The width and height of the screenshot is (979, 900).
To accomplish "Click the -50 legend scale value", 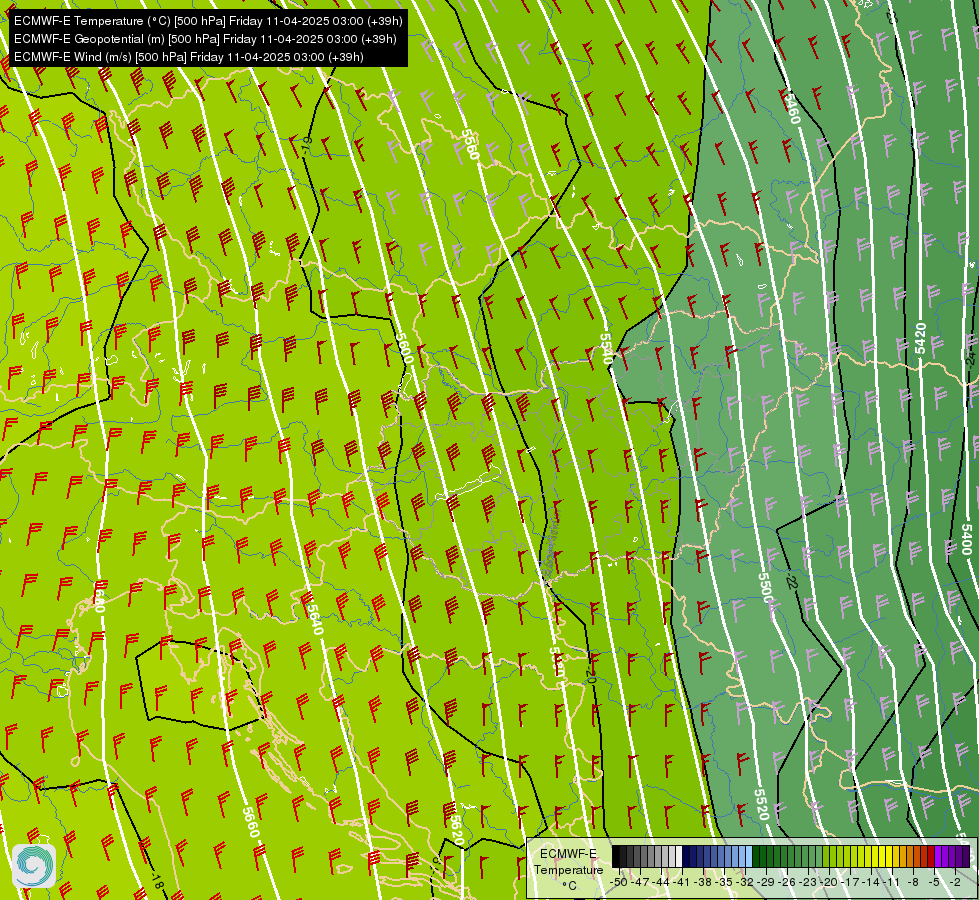I will [618, 882].
